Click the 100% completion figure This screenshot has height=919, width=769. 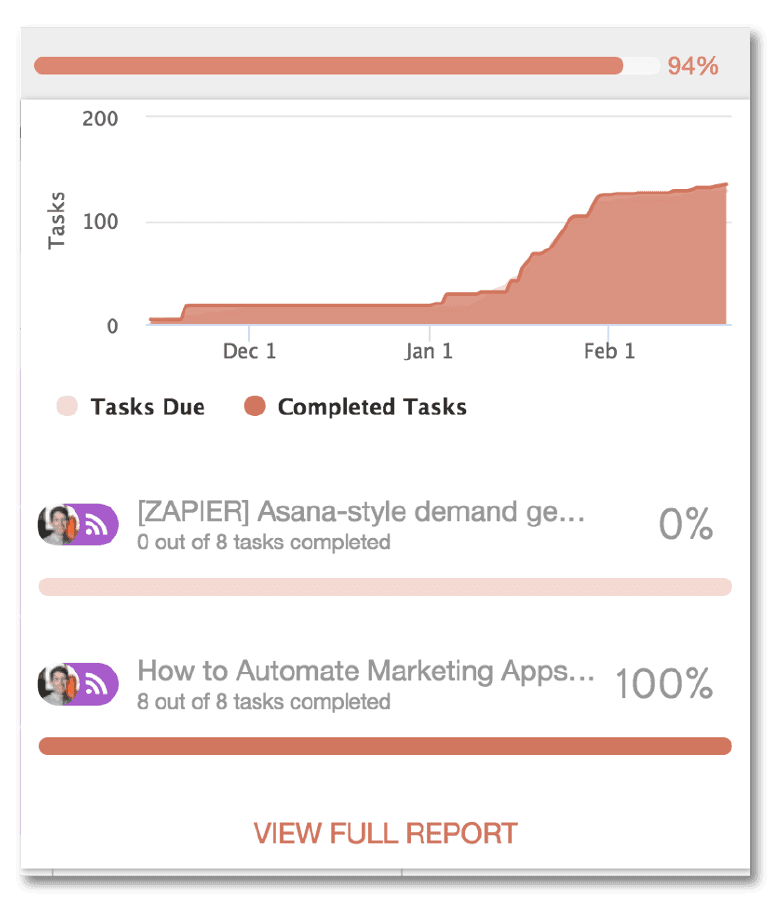click(664, 684)
